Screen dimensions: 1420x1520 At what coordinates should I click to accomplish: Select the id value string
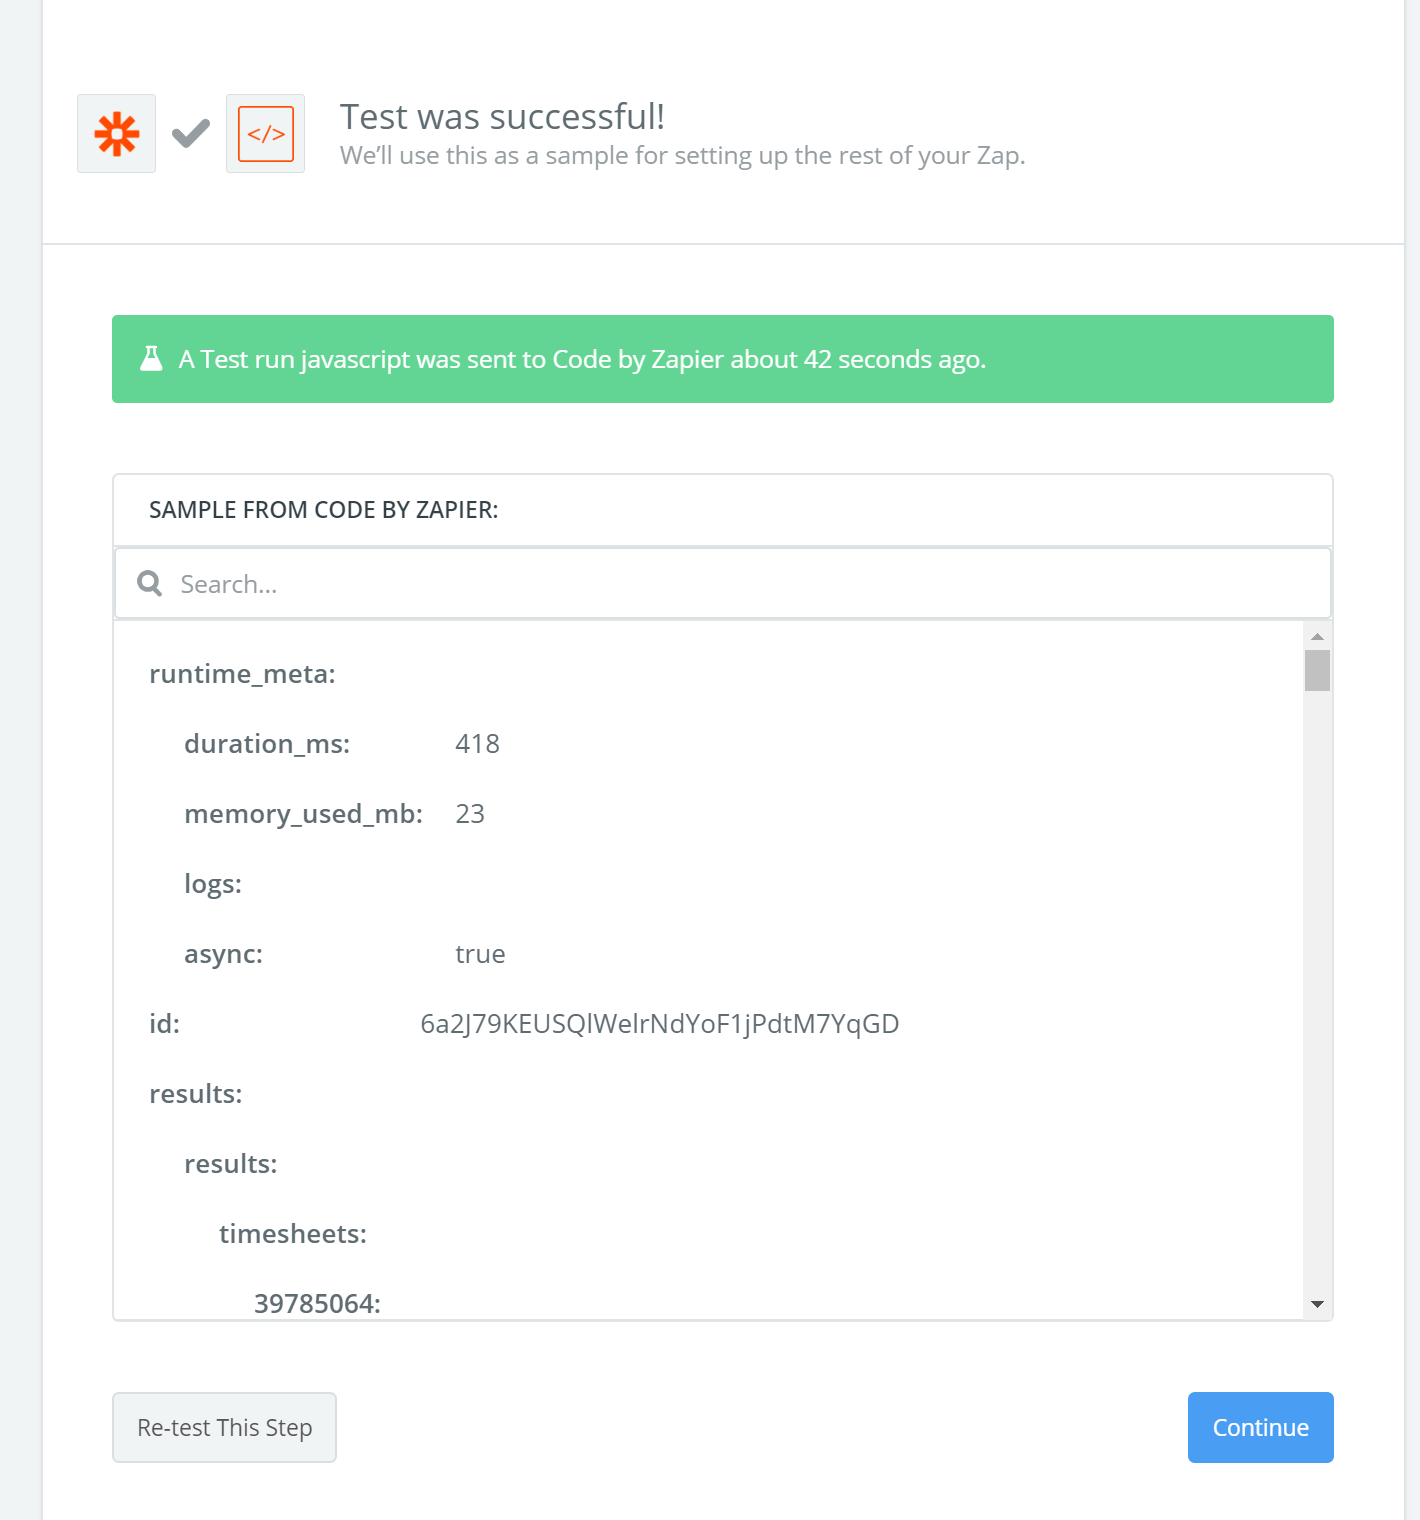pyautogui.click(x=660, y=1024)
